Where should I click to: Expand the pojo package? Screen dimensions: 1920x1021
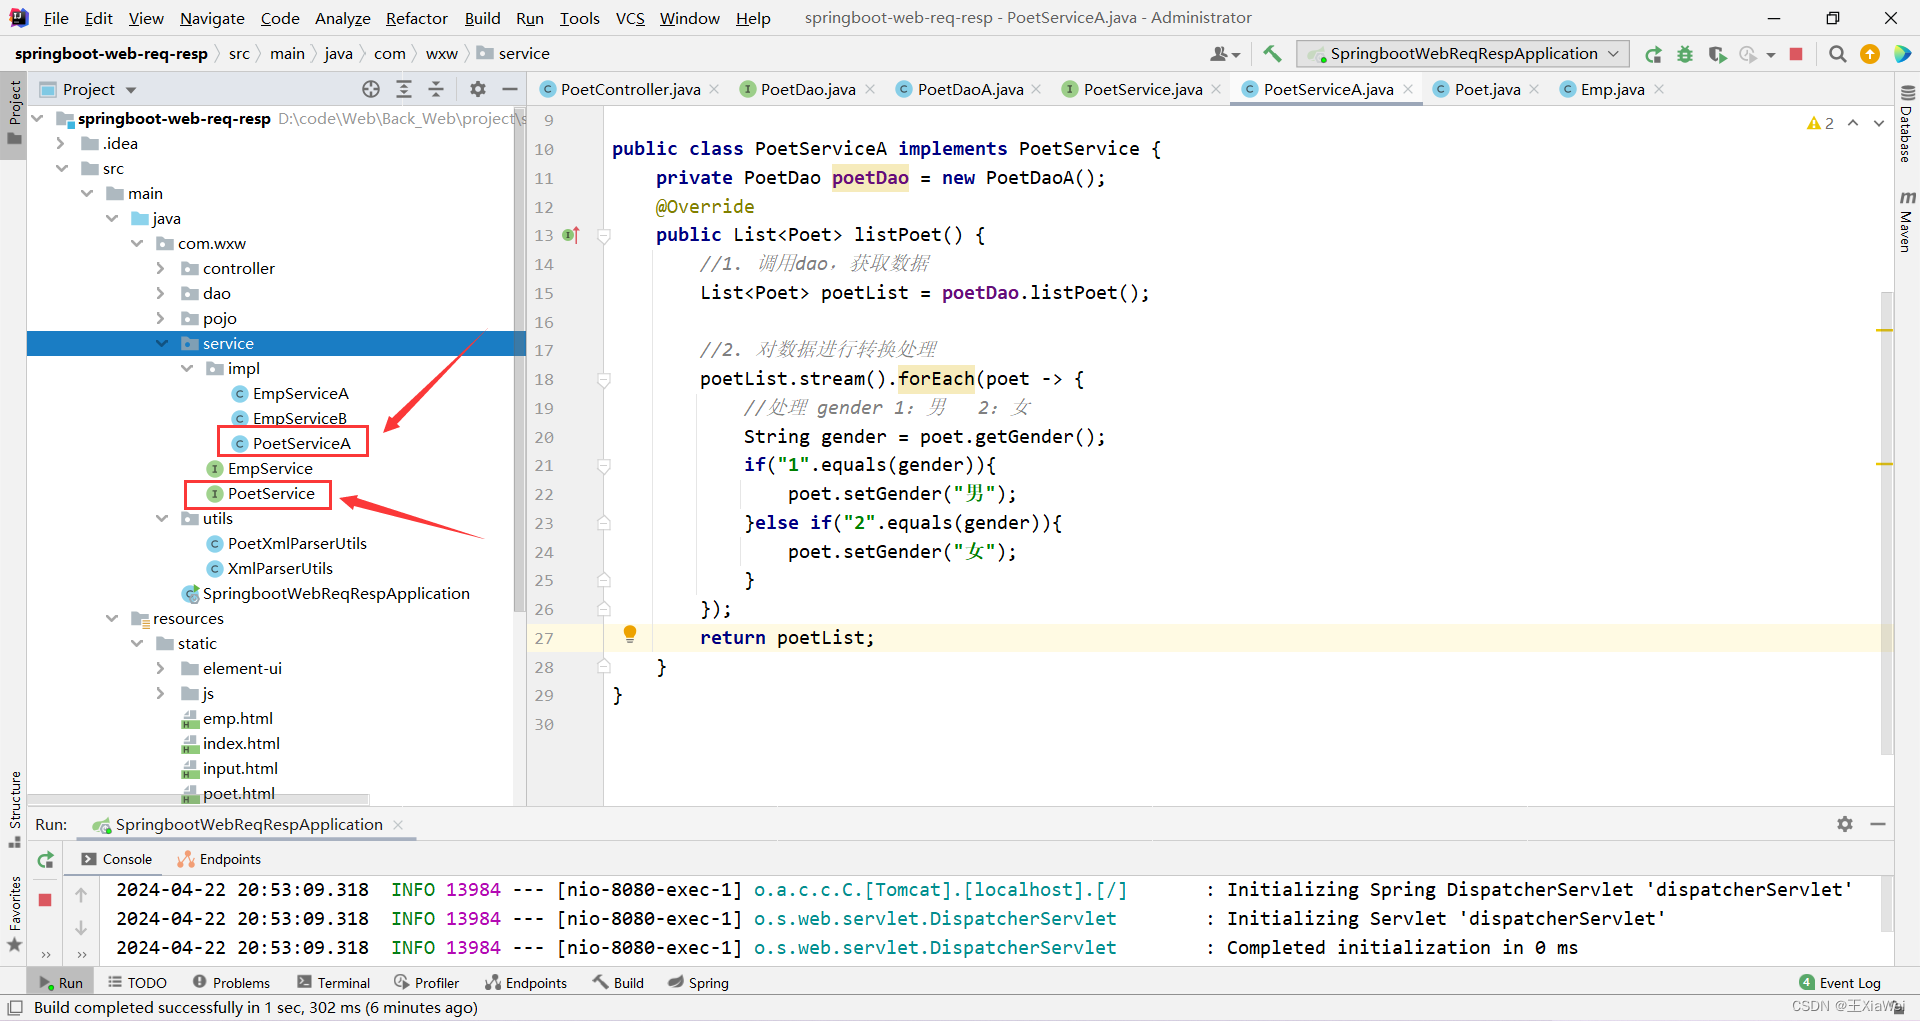[x=161, y=318]
